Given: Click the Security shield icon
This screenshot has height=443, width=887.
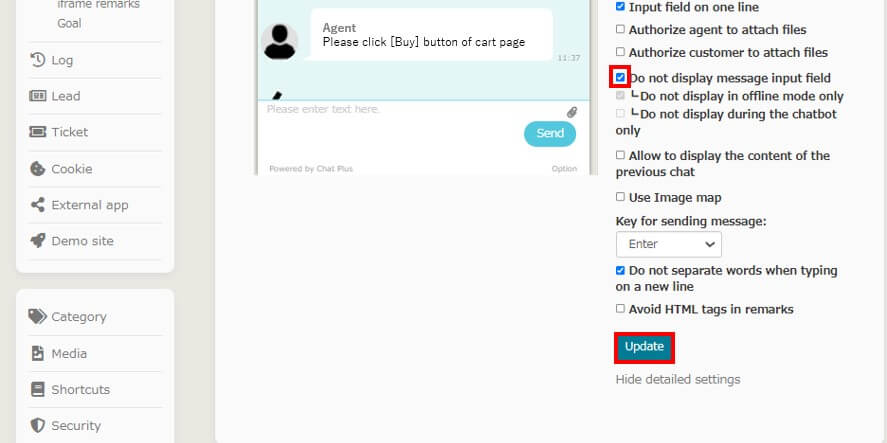Looking at the screenshot, I should point(37,425).
